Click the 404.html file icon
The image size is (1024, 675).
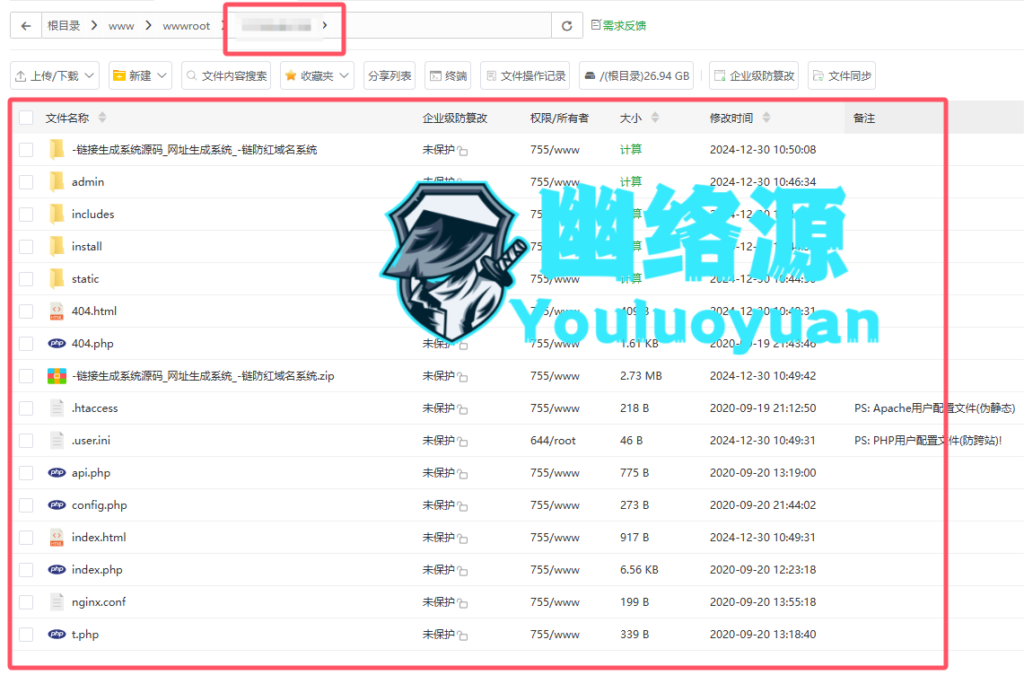click(57, 311)
